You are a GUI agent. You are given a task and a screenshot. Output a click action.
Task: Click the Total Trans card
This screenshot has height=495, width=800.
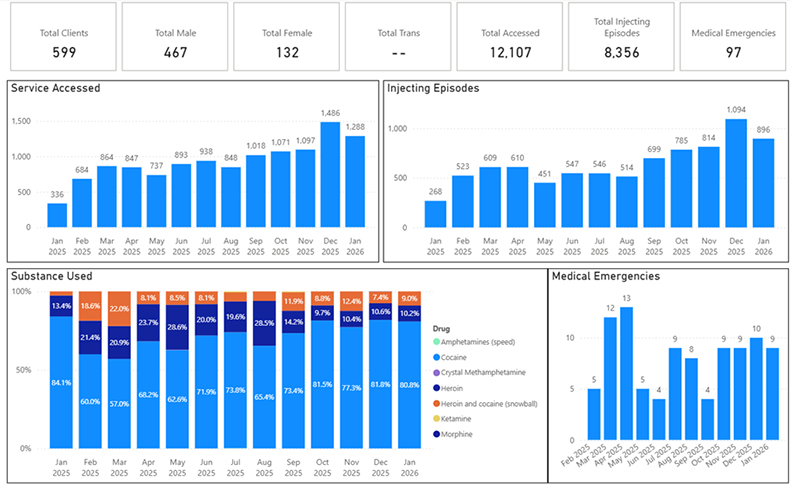click(397, 40)
